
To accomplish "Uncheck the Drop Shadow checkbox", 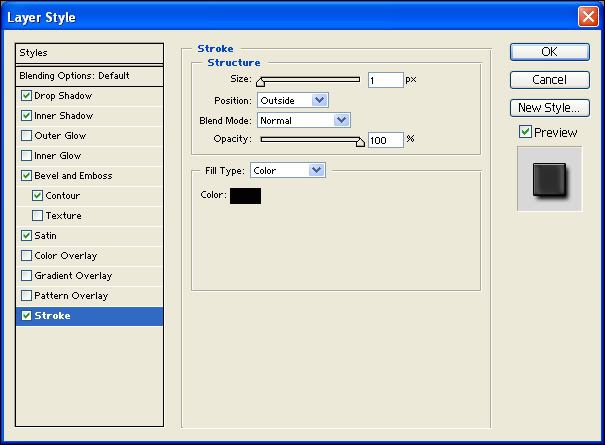I will pos(26,95).
